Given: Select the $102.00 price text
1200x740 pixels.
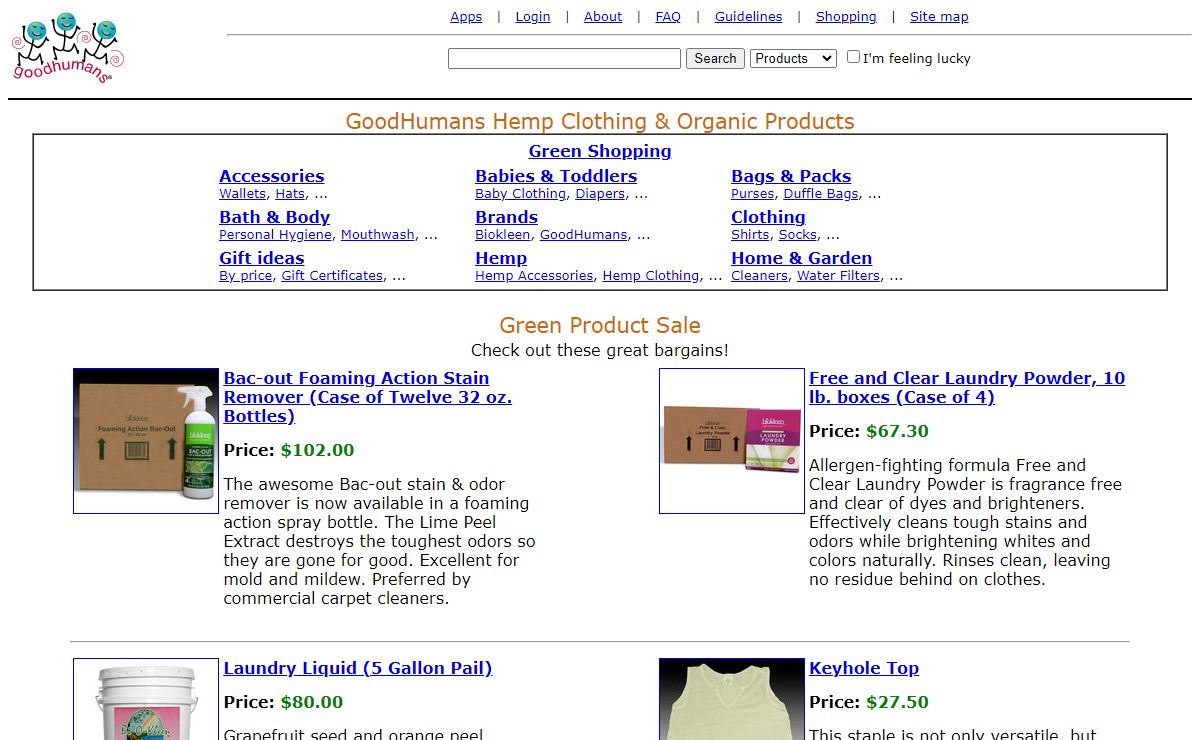Looking at the screenshot, I should [x=318, y=450].
